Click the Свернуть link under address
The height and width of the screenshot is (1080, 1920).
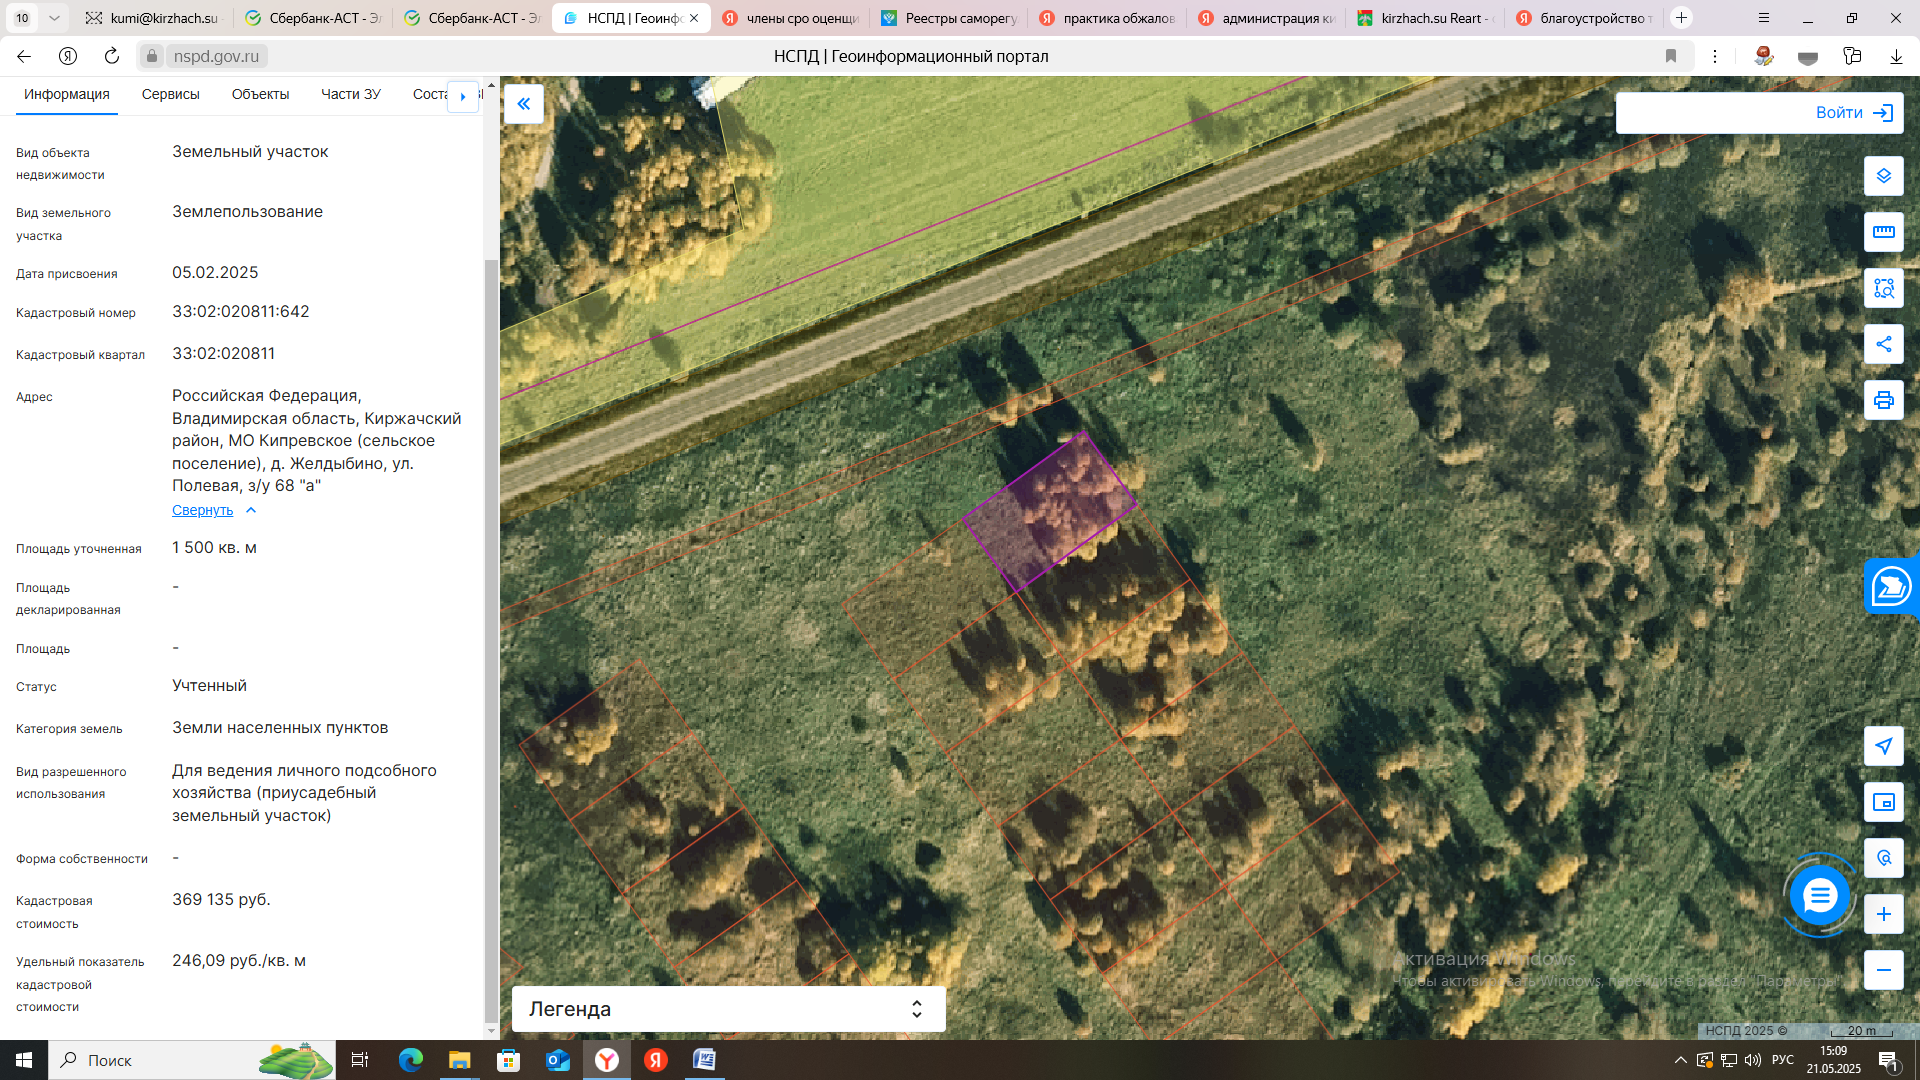[x=202, y=510]
